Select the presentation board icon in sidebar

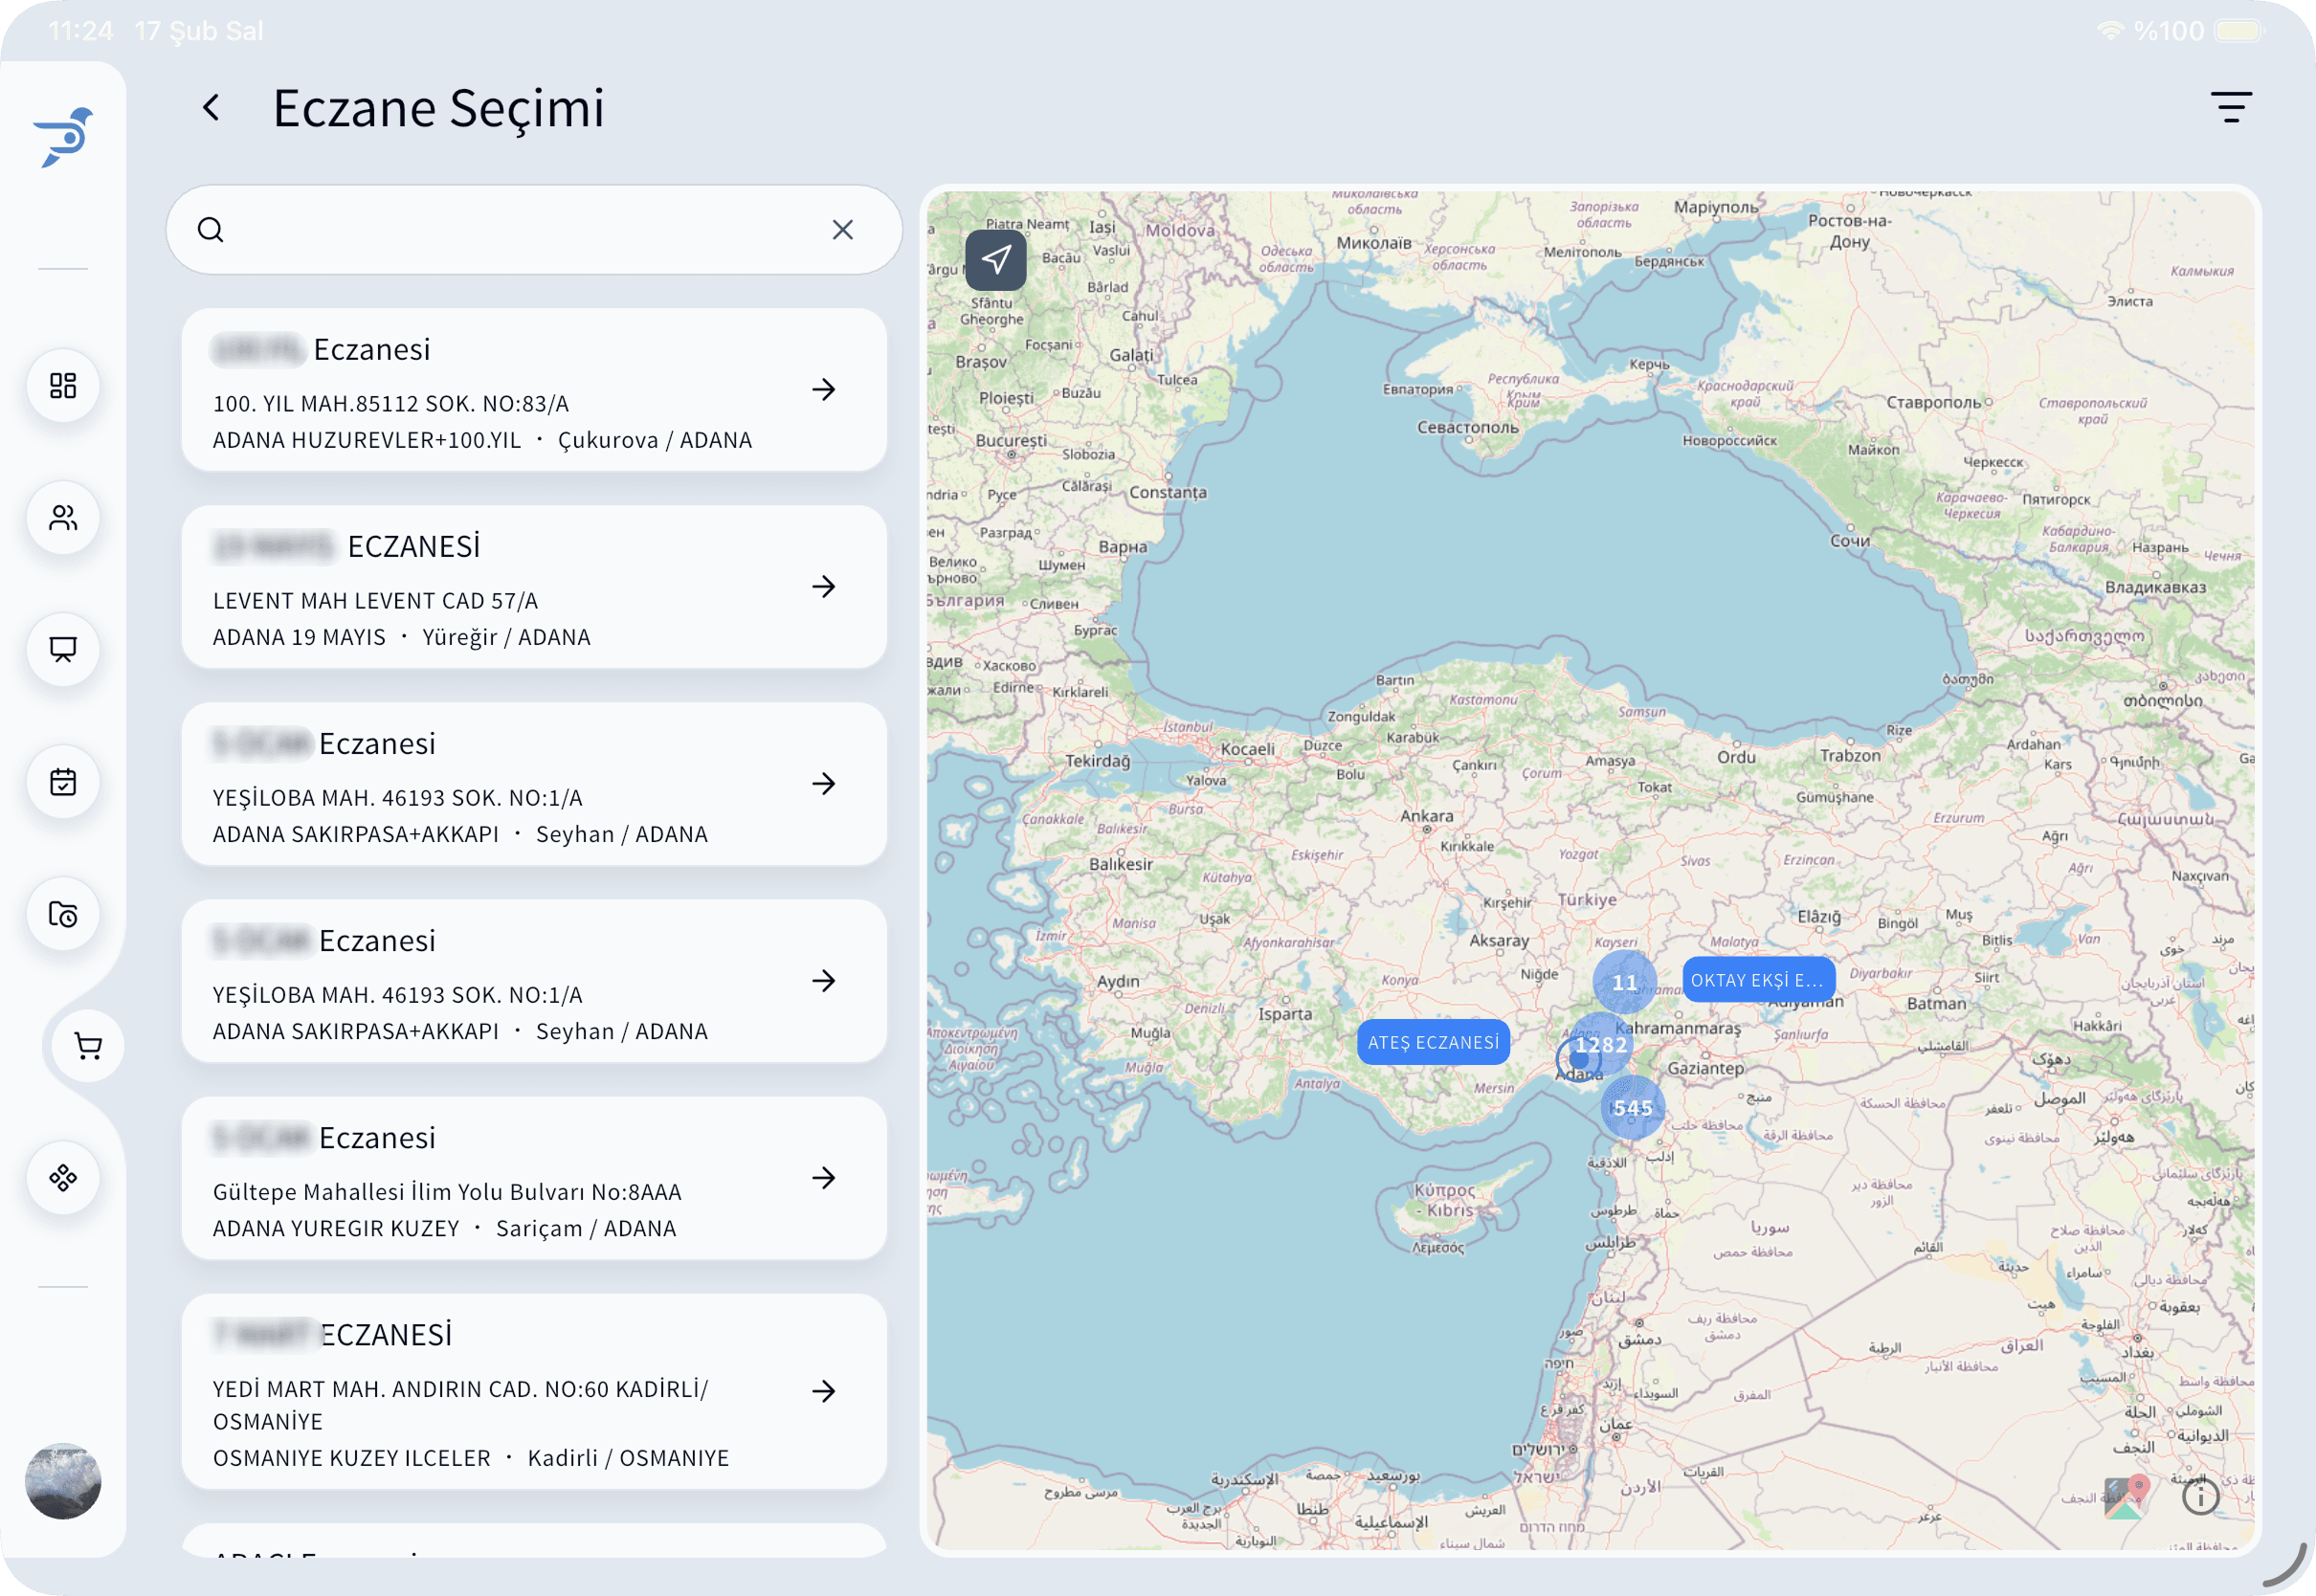63,650
